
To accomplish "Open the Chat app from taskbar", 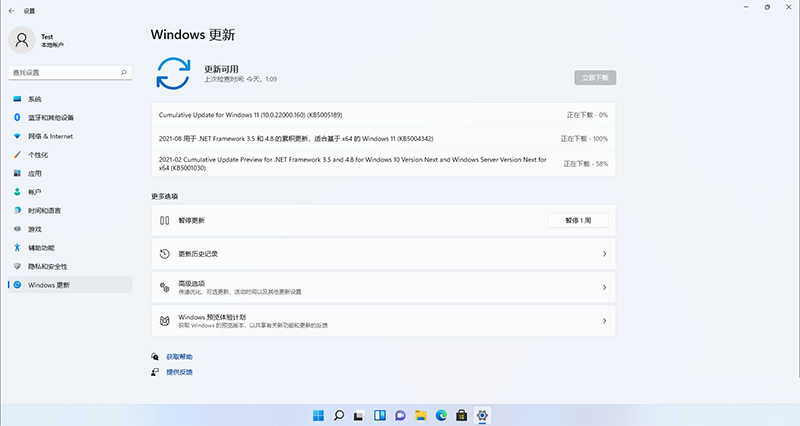I will 400,415.
